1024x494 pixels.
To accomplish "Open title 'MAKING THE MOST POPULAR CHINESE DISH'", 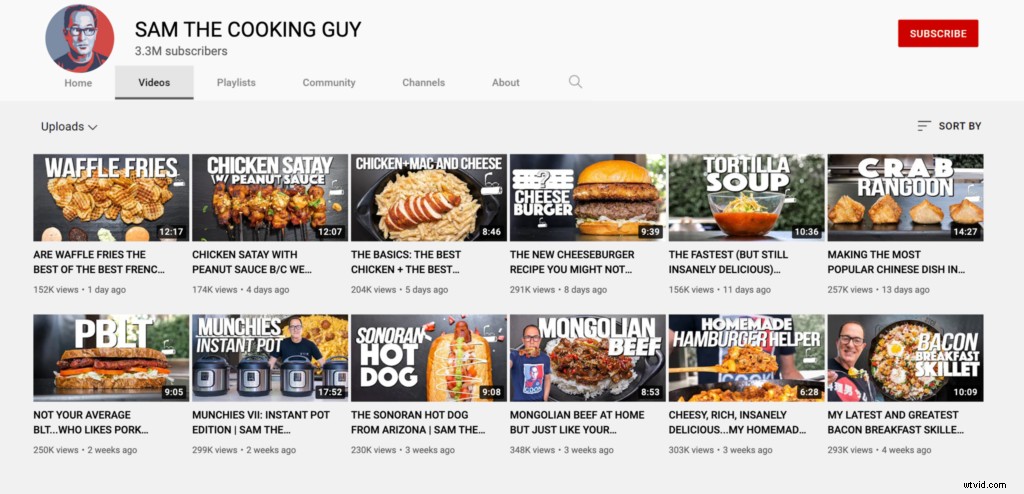I will (897, 262).
